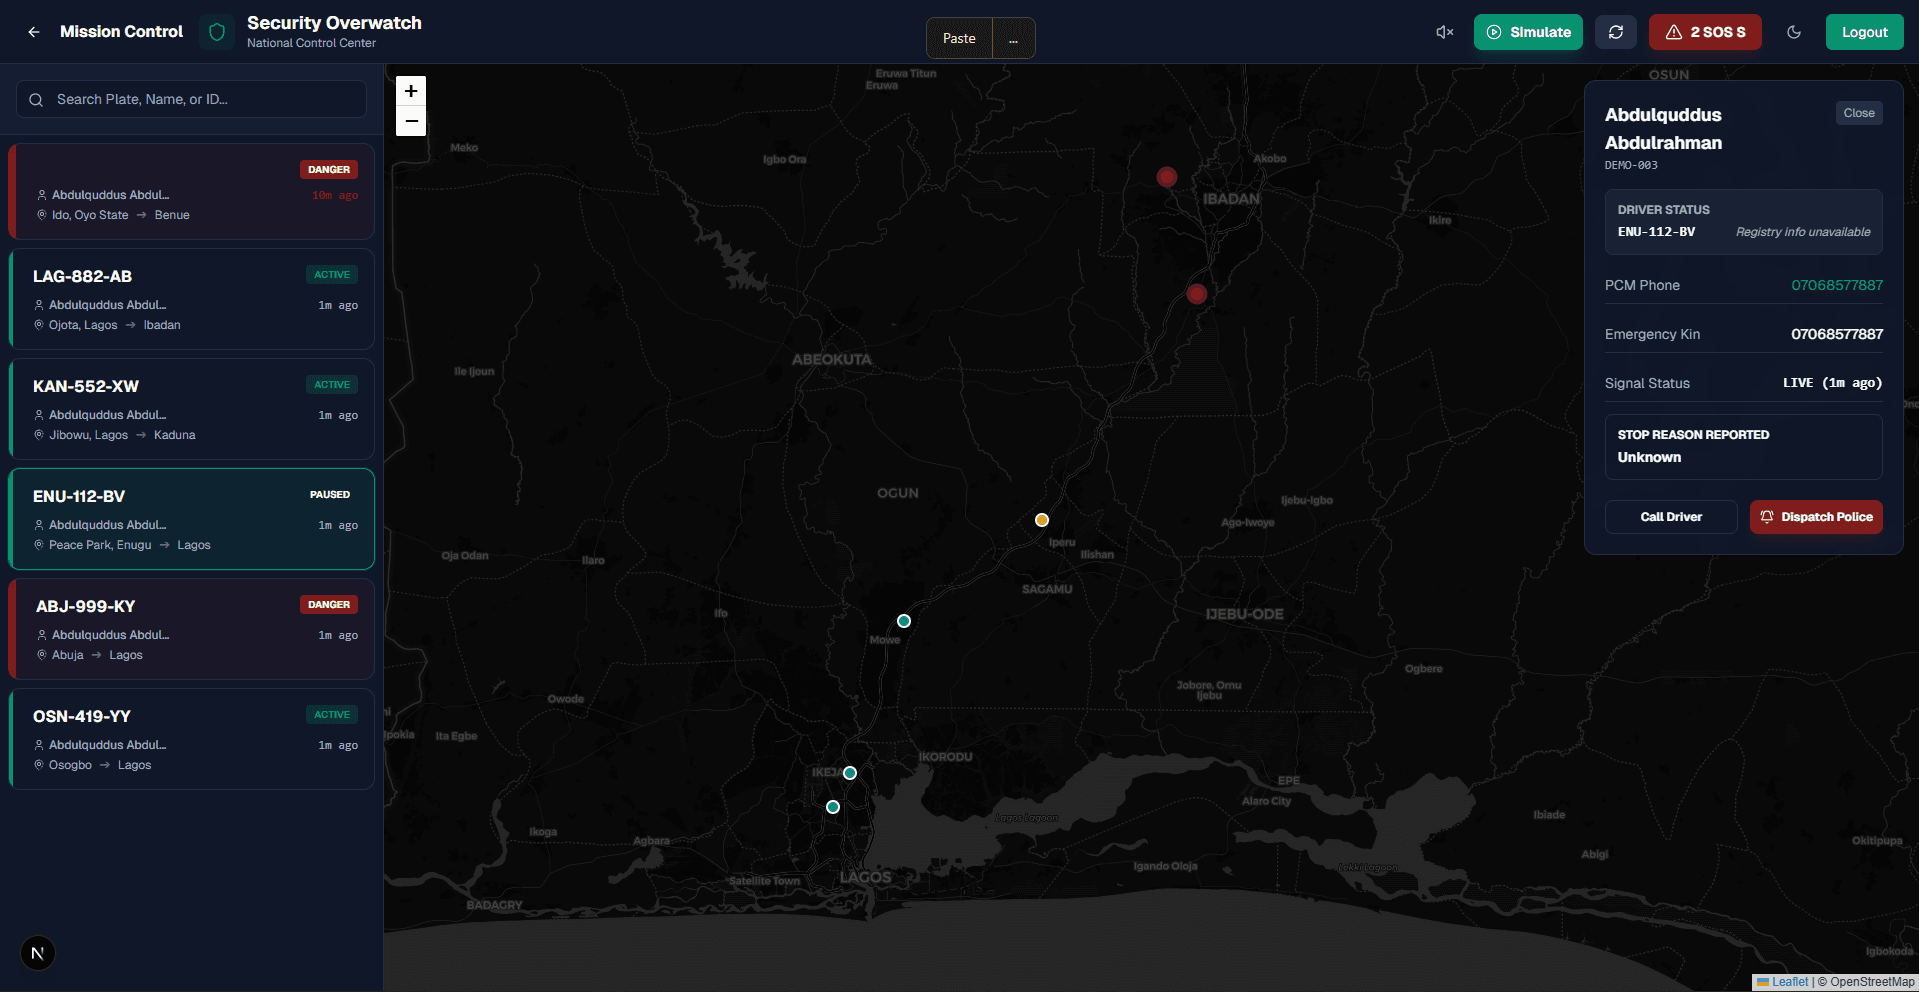The height and width of the screenshot is (992, 1919).
Task: Log out of the control center
Action: point(1865,32)
